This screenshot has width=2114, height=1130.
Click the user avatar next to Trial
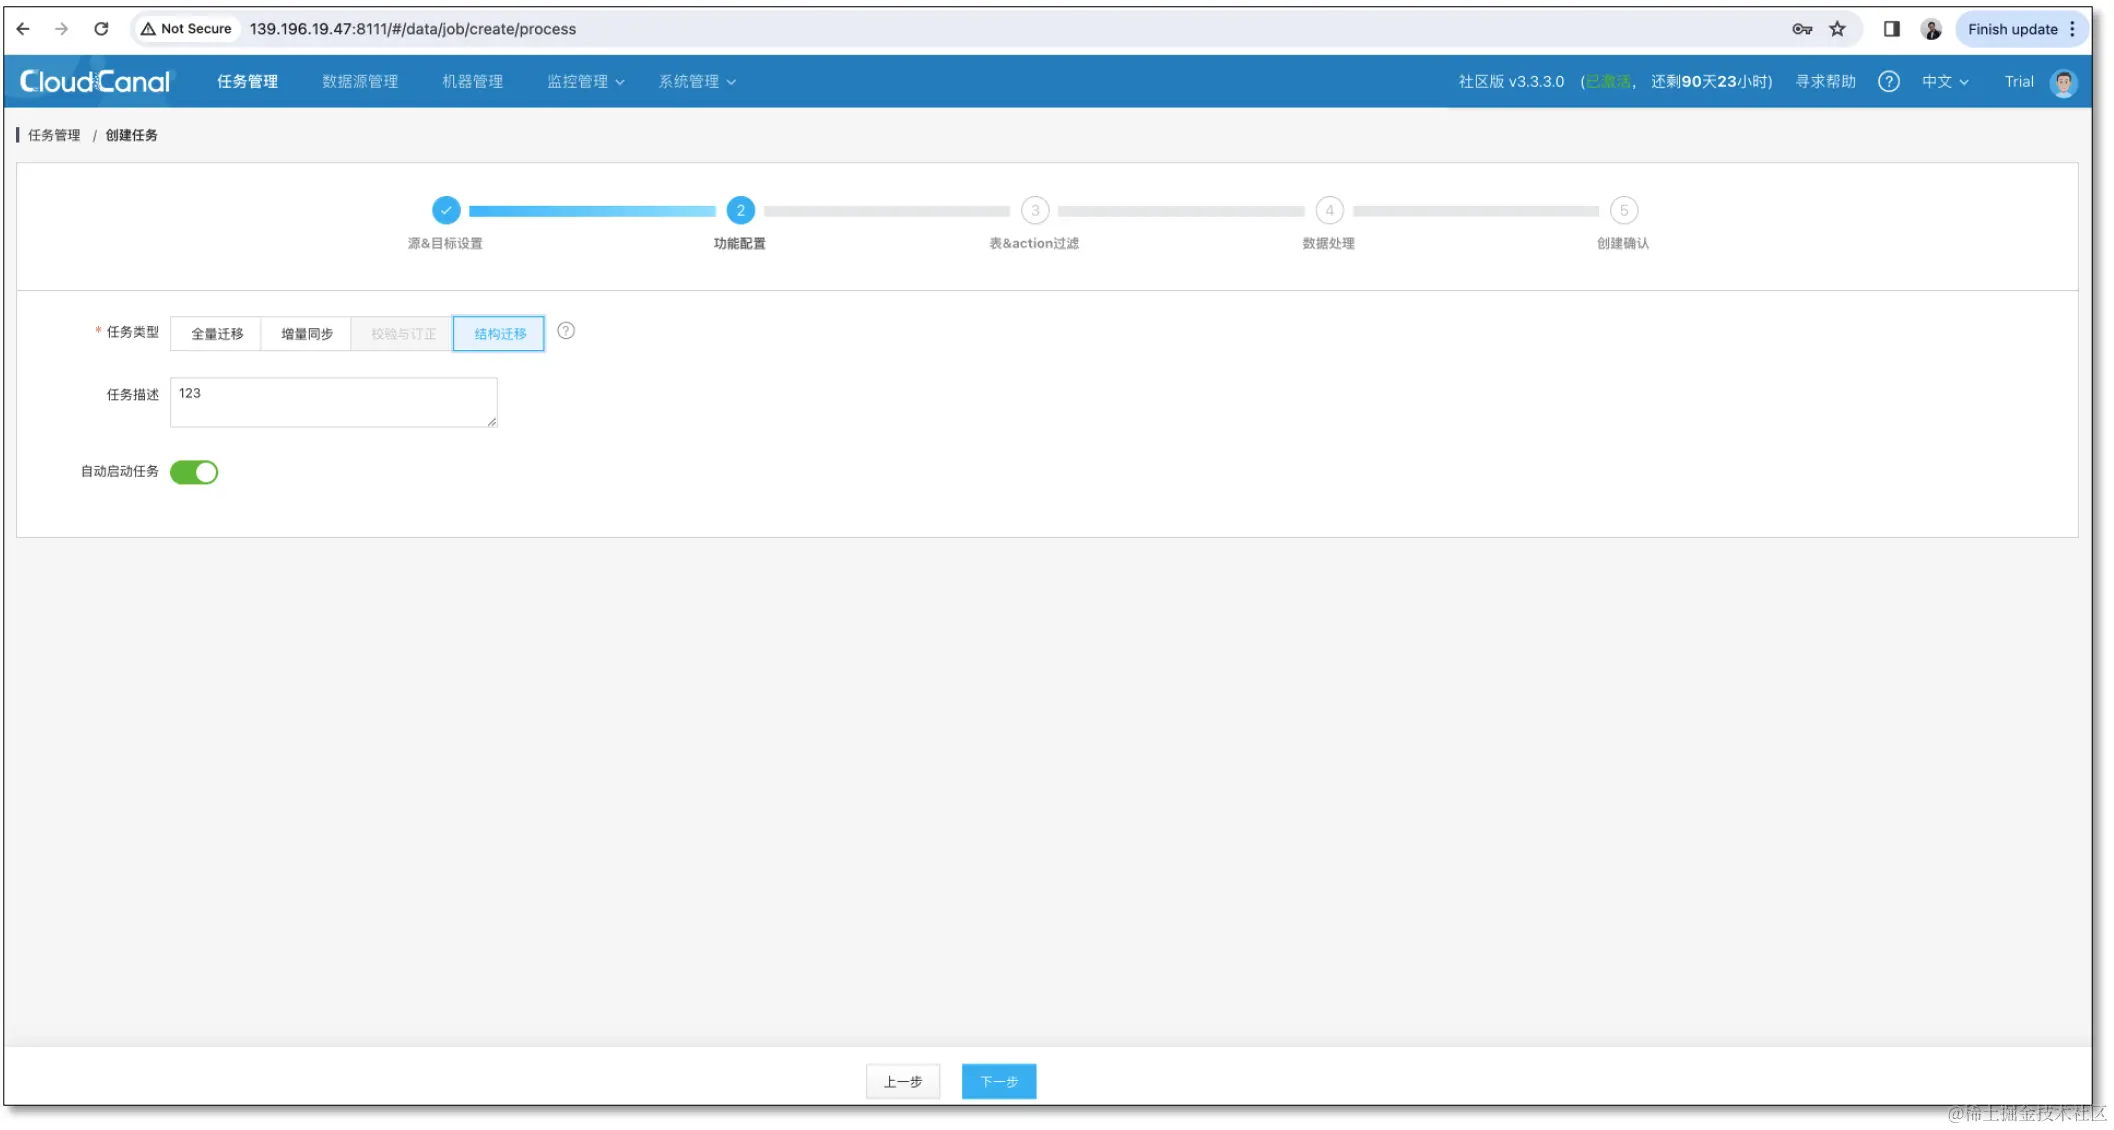pos(2063,82)
